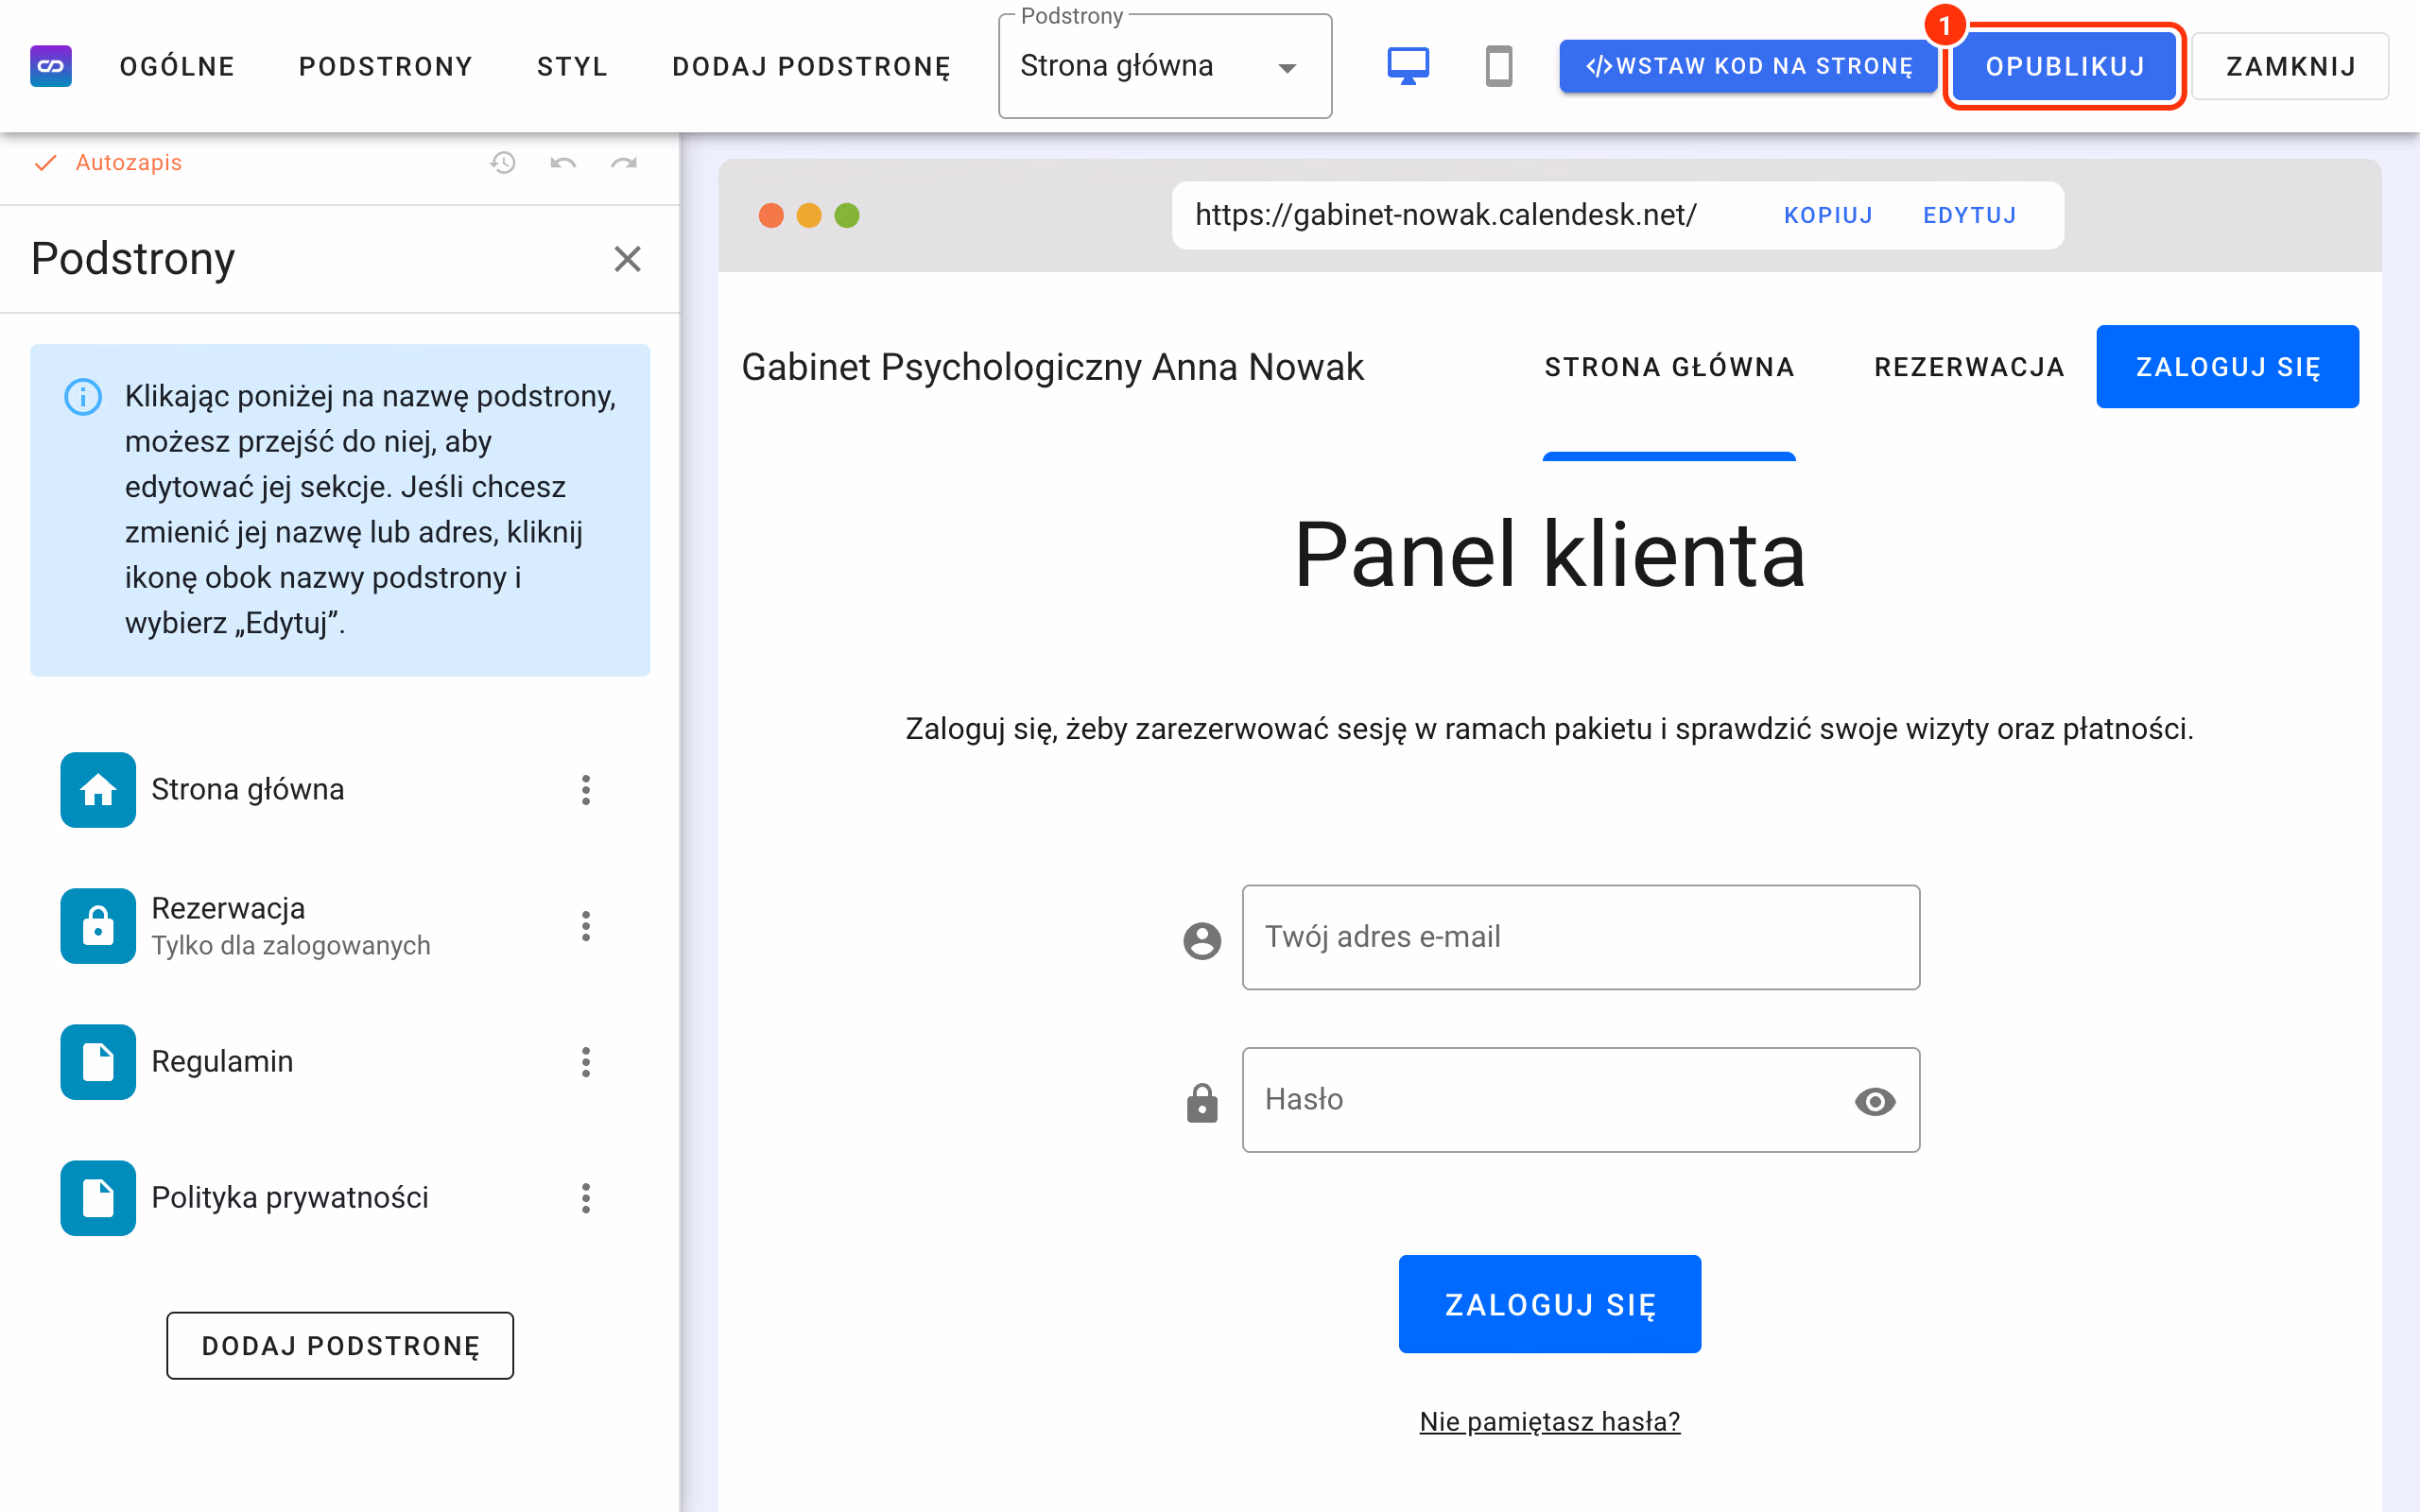Click the Strona główna home icon
Image resolution: width=2420 pixels, height=1512 pixels.
coord(98,790)
